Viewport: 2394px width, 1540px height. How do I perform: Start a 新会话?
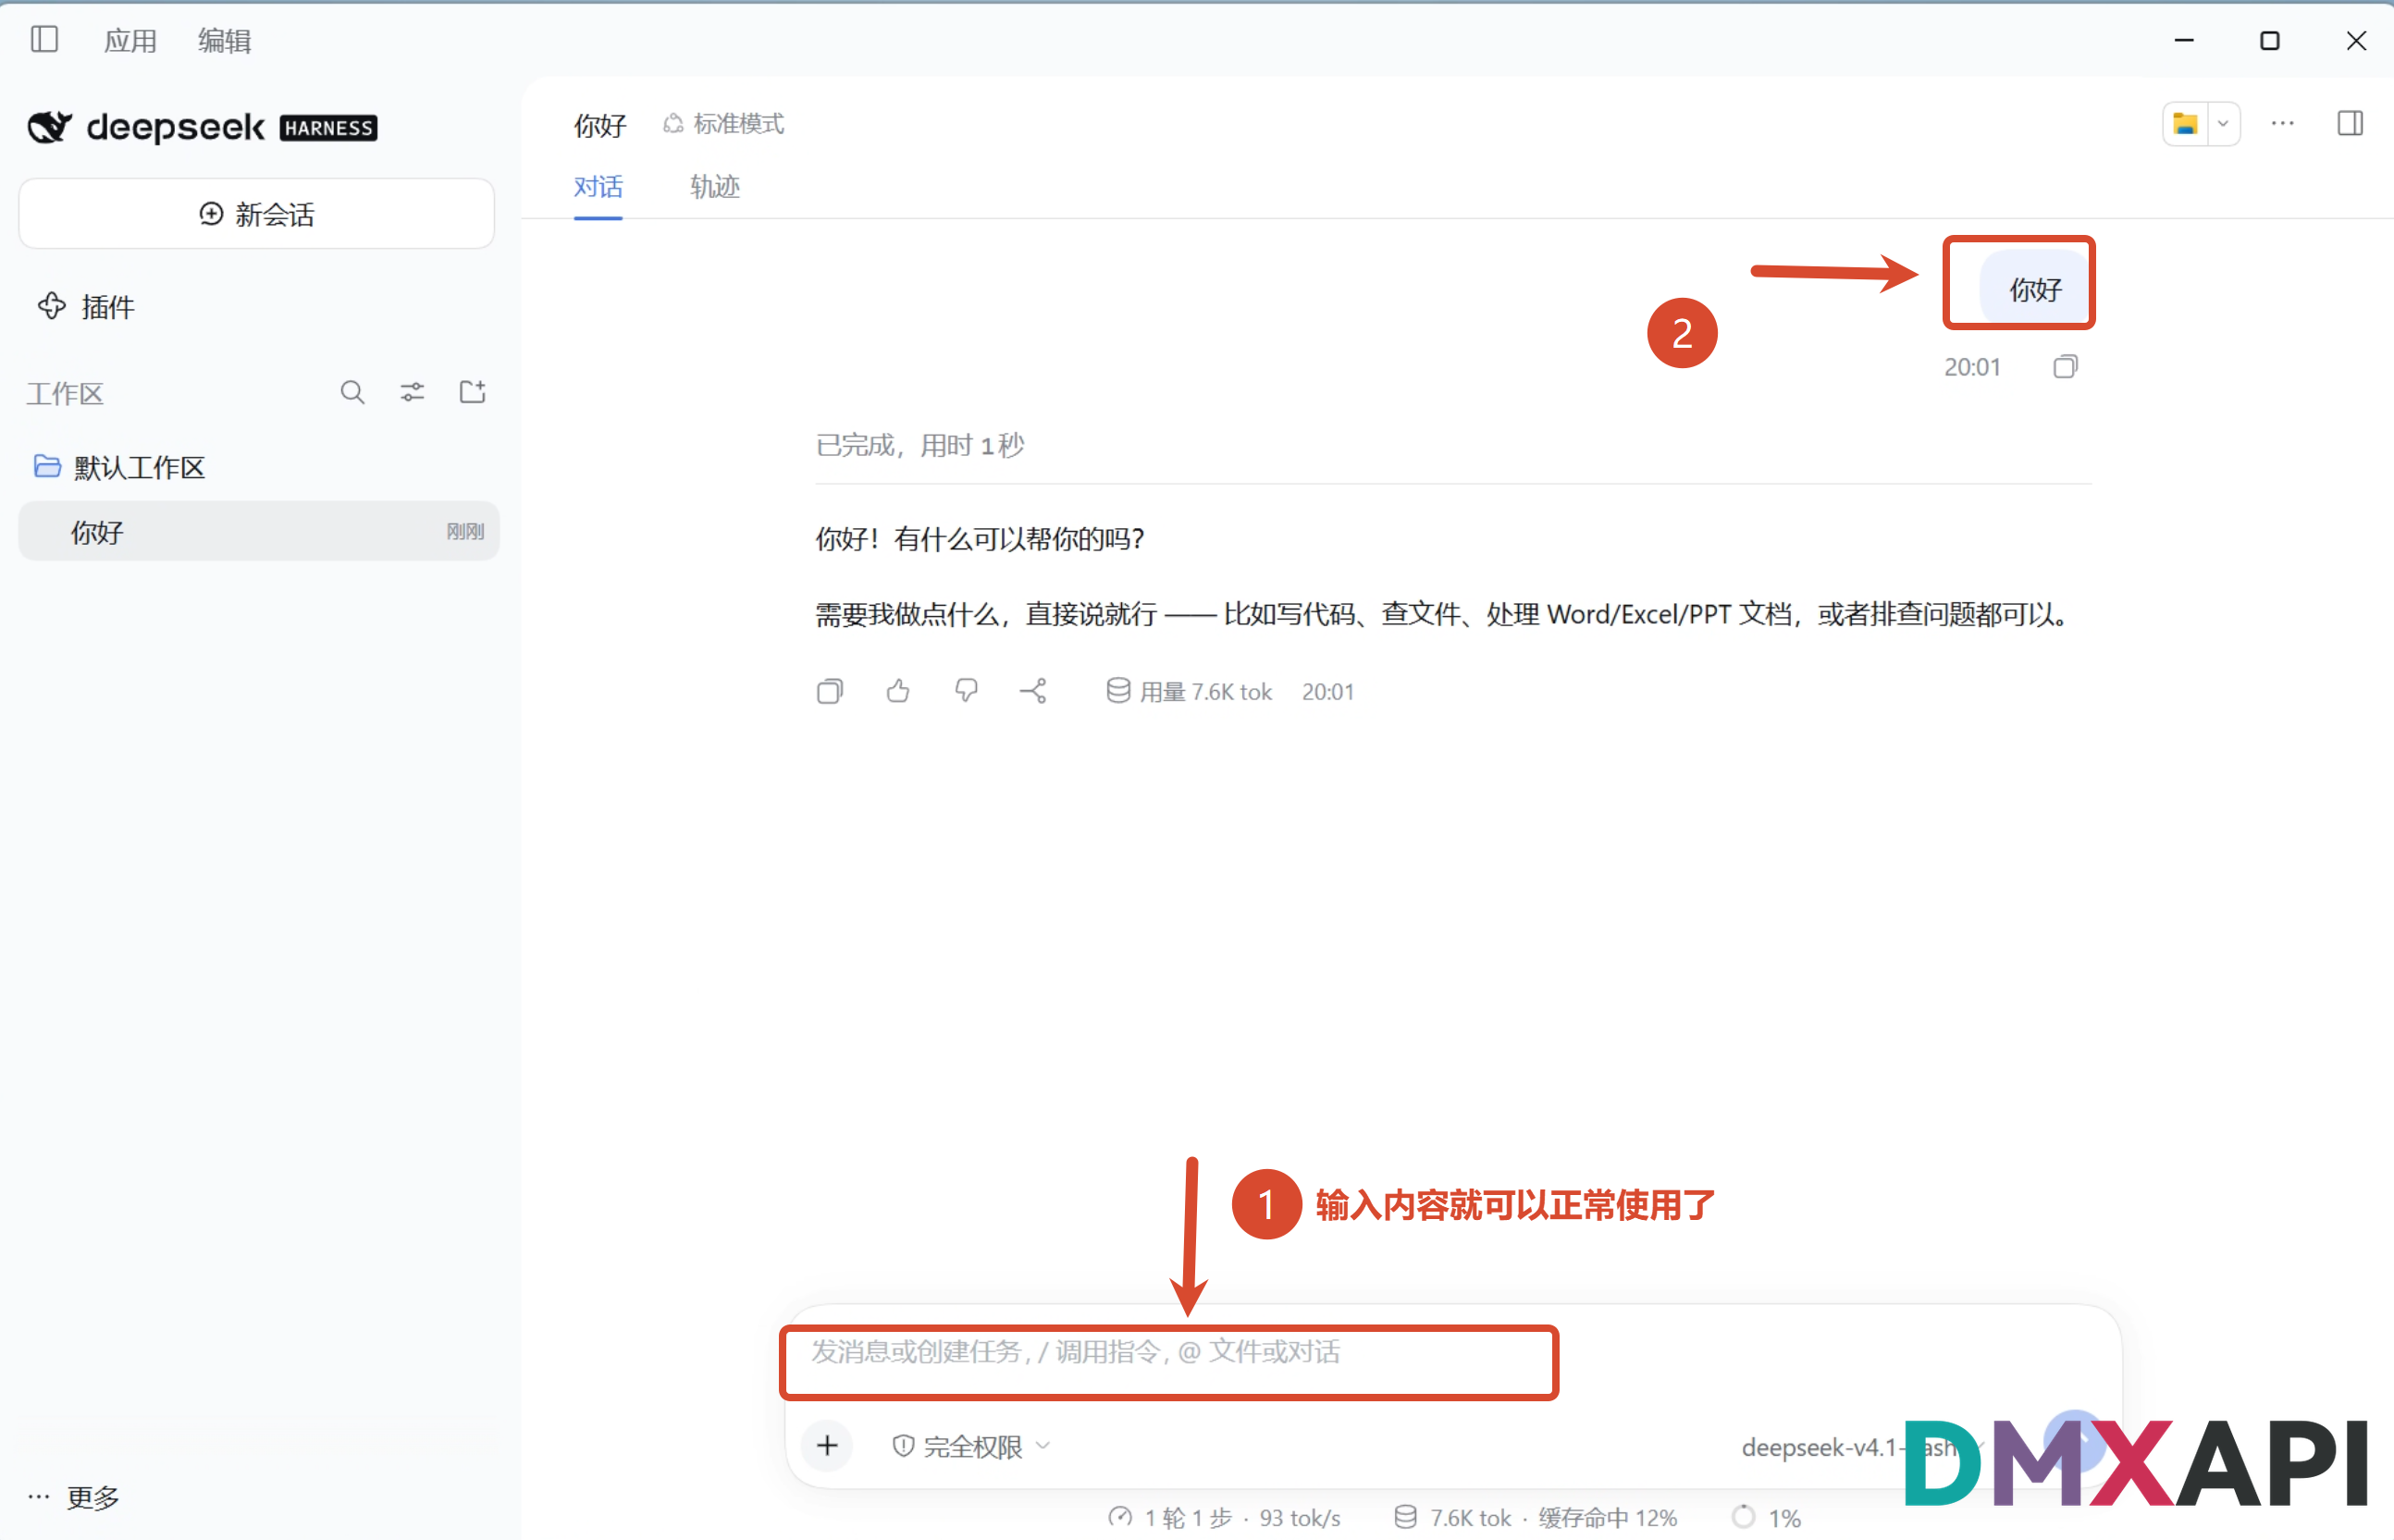pos(257,214)
